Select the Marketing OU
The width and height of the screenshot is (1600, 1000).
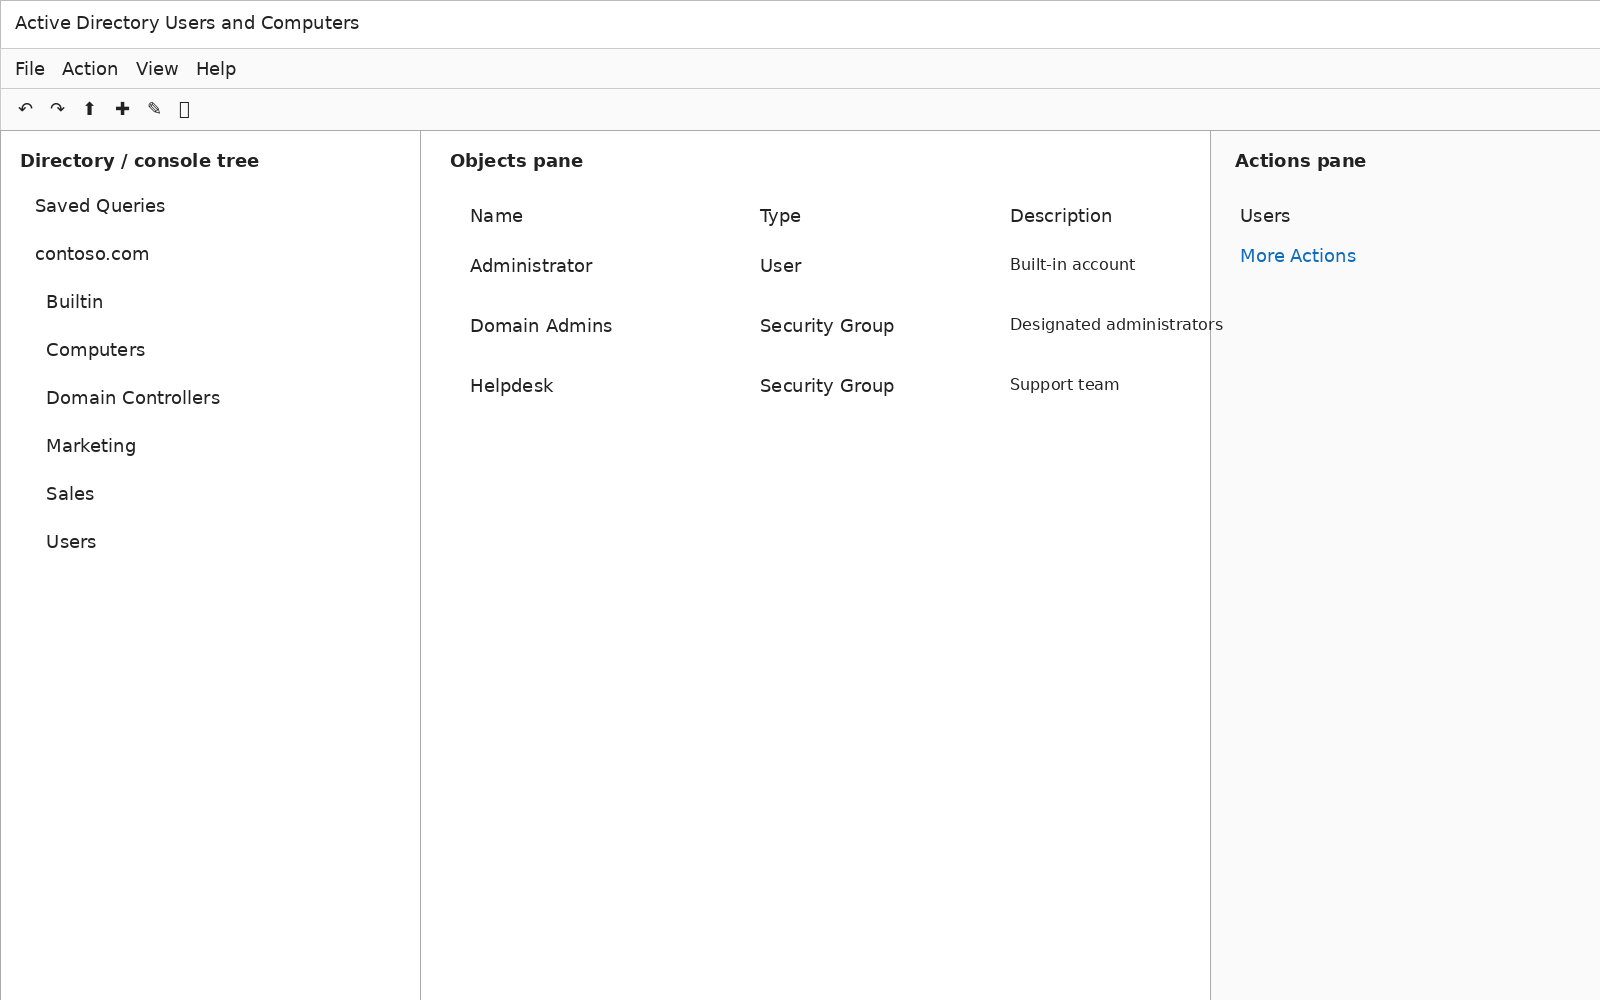coord(91,446)
